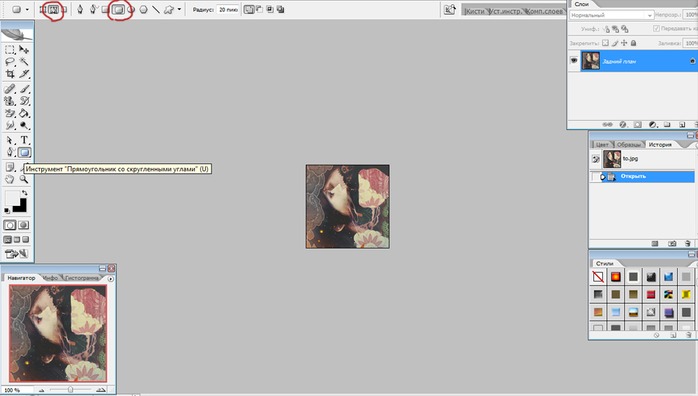Select the Pen tool in the toolbox
This screenshot has width=698, height=396.
[x=10, y=153]
